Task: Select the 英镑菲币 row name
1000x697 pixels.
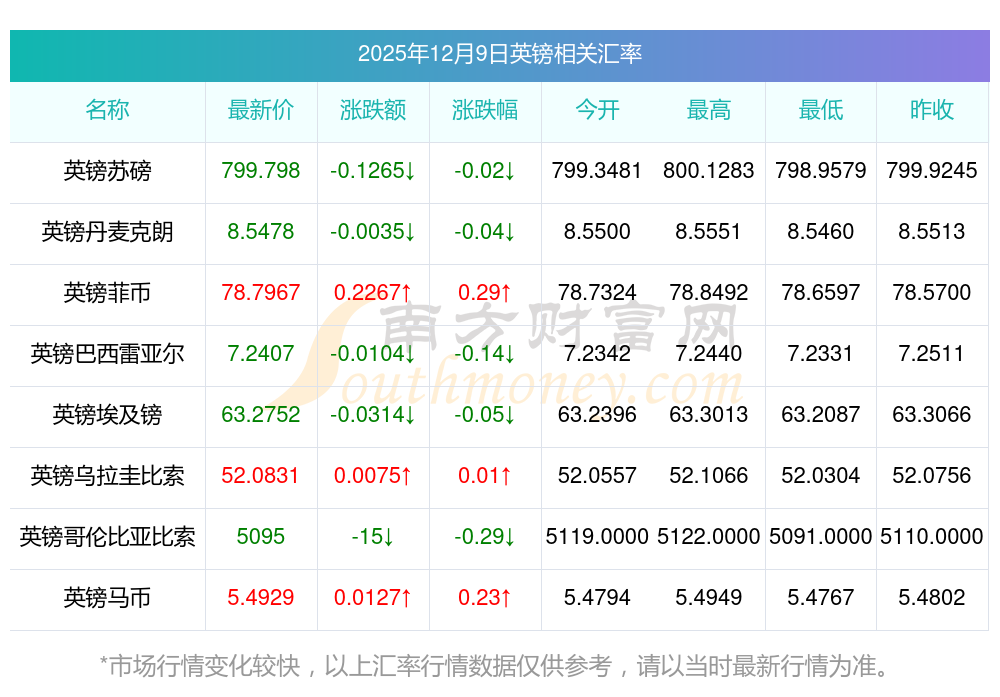Action: click(107, 293)
